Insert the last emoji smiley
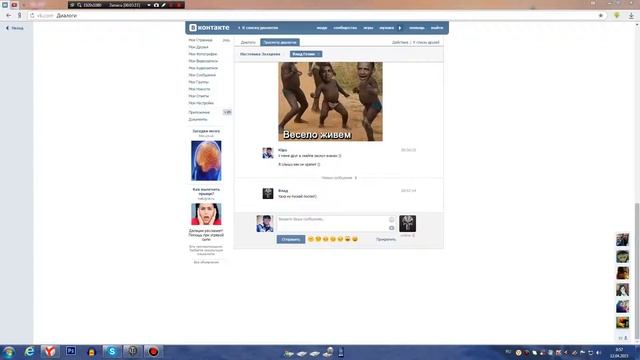 tap(355, 239)
